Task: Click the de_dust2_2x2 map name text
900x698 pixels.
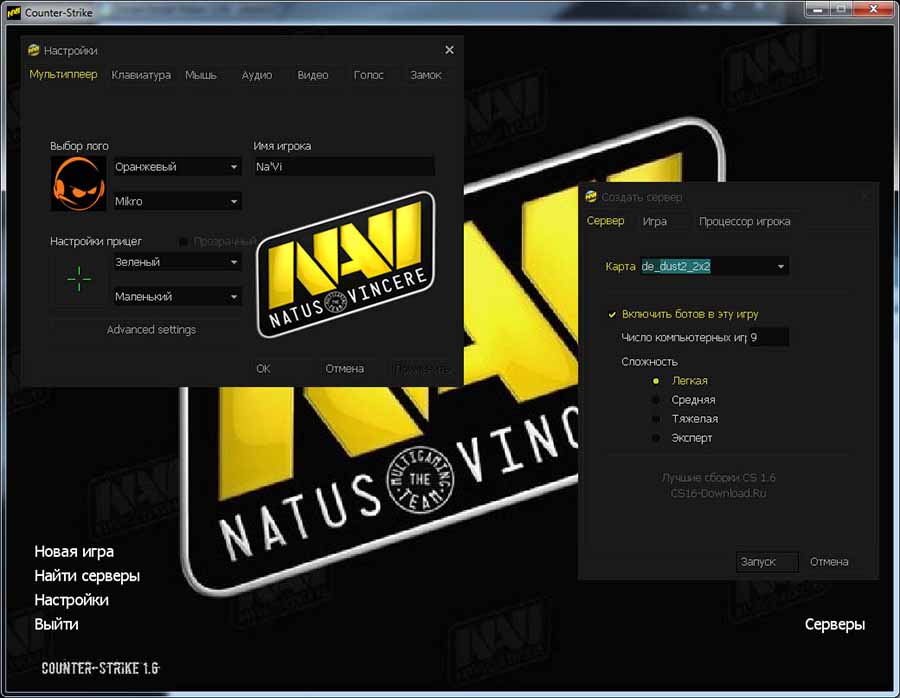Action: (x=676, y=266)
